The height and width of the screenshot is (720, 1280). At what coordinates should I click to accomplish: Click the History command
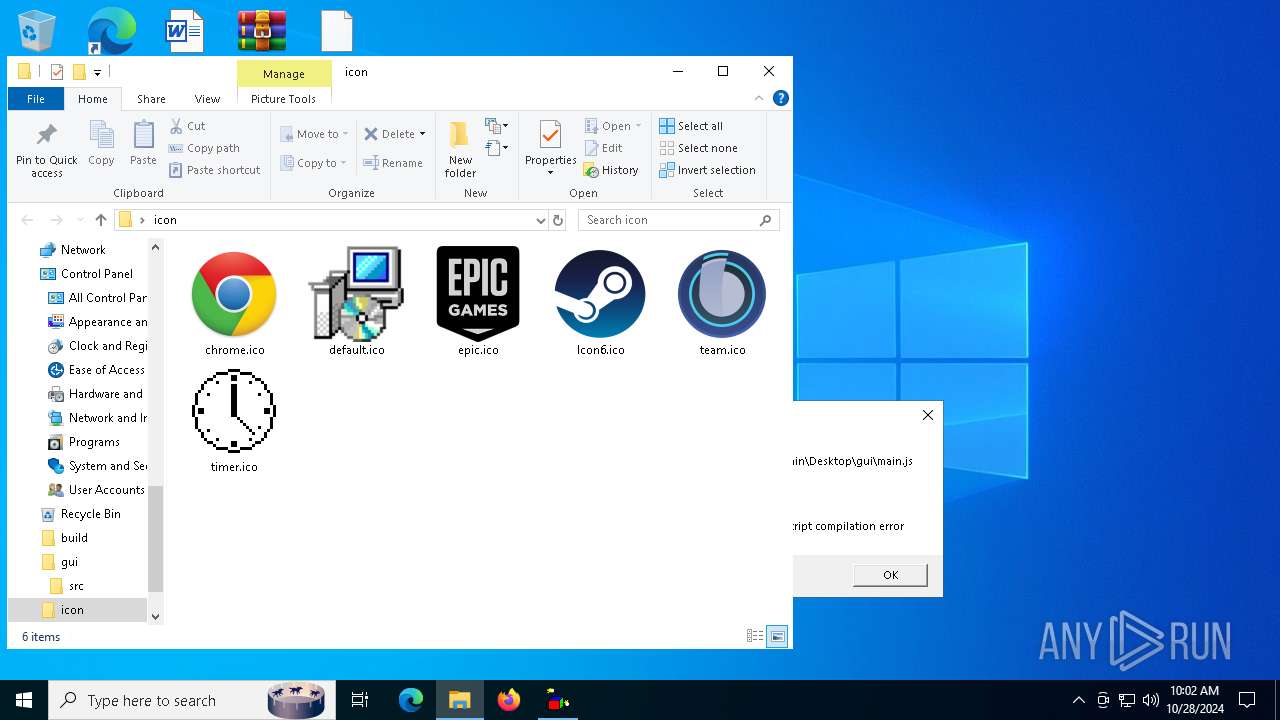611,170
